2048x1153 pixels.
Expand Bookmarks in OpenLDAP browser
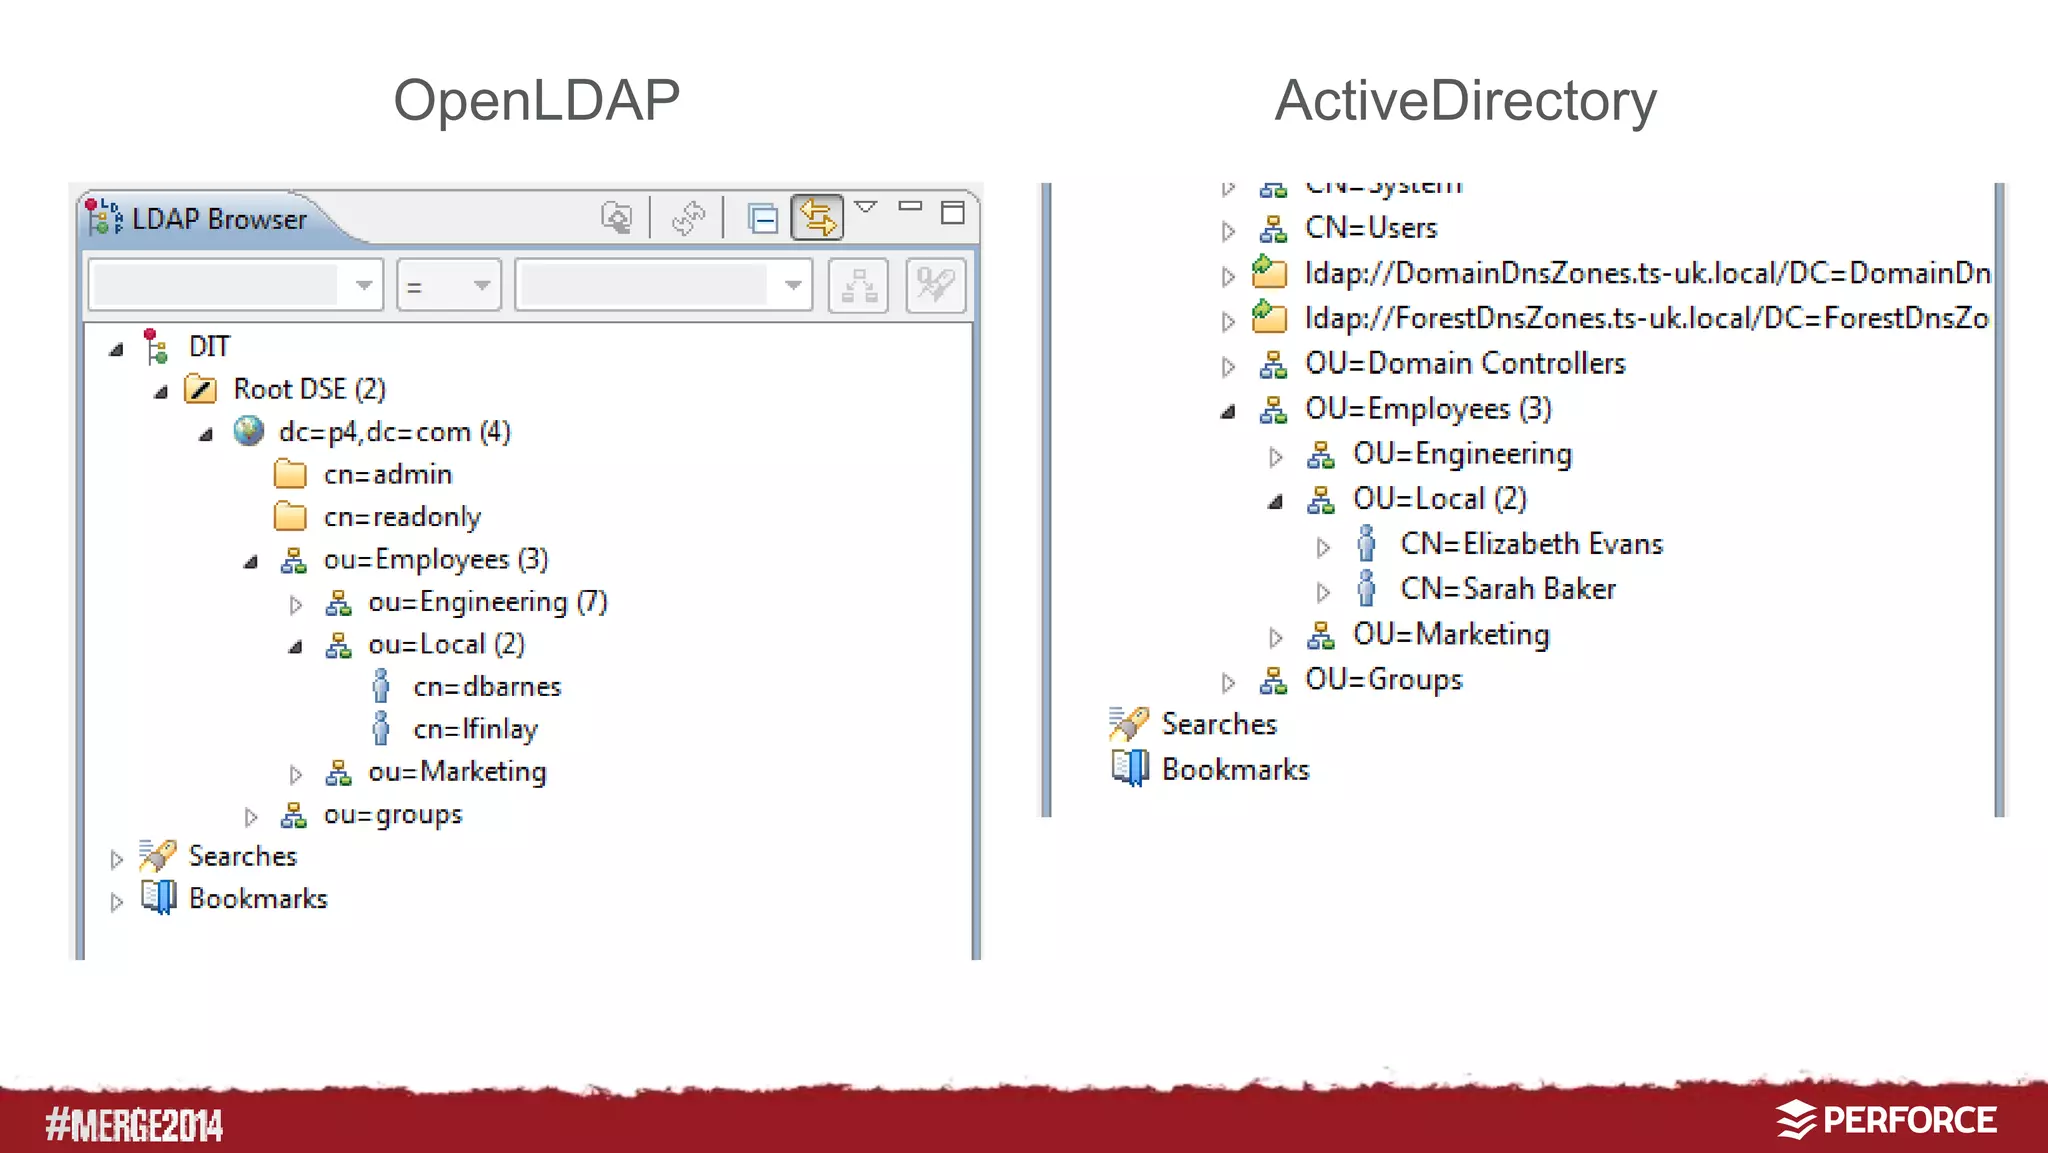tap(116, 901)
